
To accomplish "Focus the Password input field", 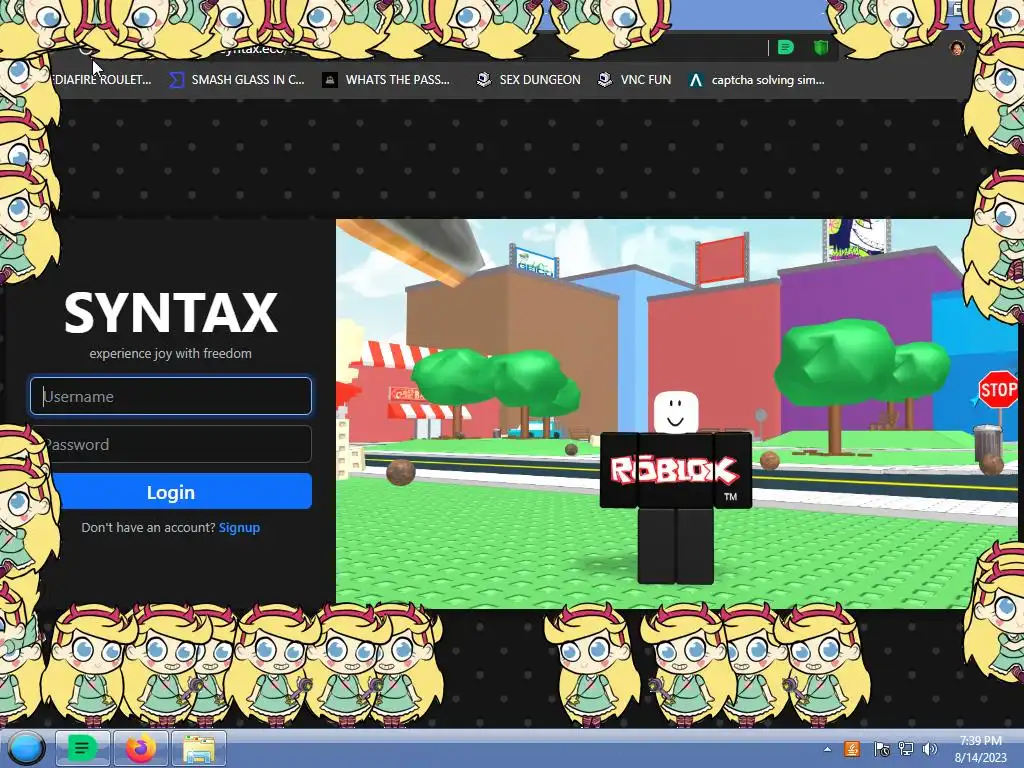I will pos(172,444).
